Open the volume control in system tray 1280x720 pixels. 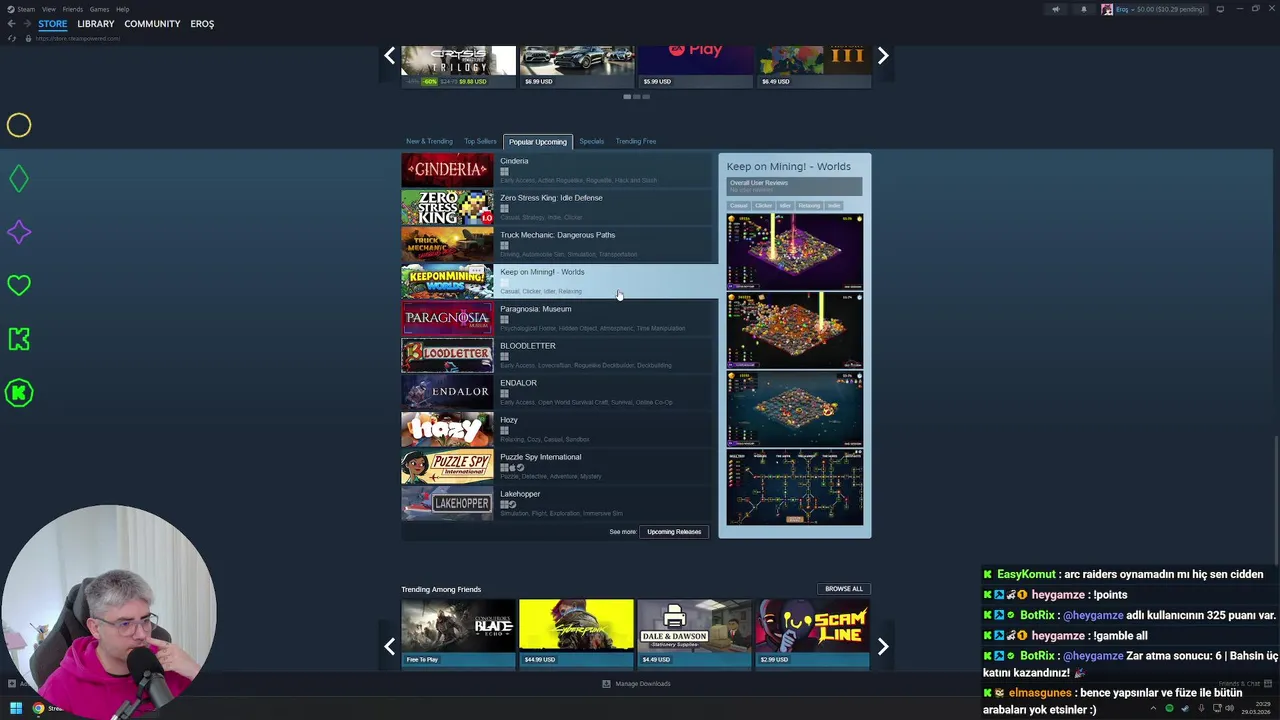coord(1230,708)
